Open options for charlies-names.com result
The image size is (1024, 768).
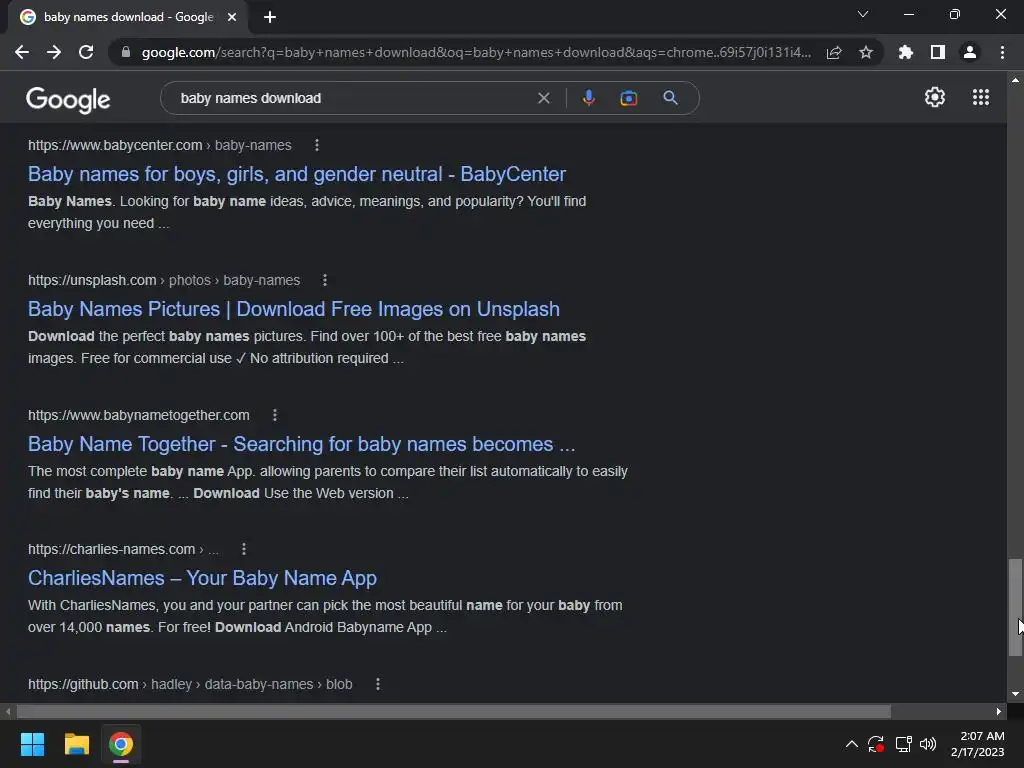coord(244,549)
